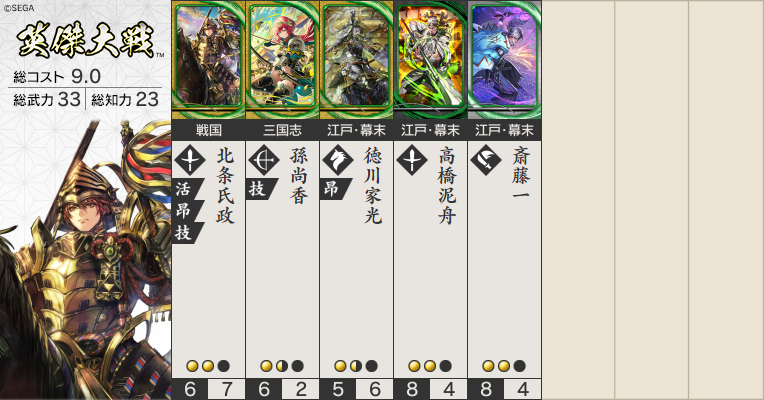Click the 徳川家光 name text

click(373, 185)
